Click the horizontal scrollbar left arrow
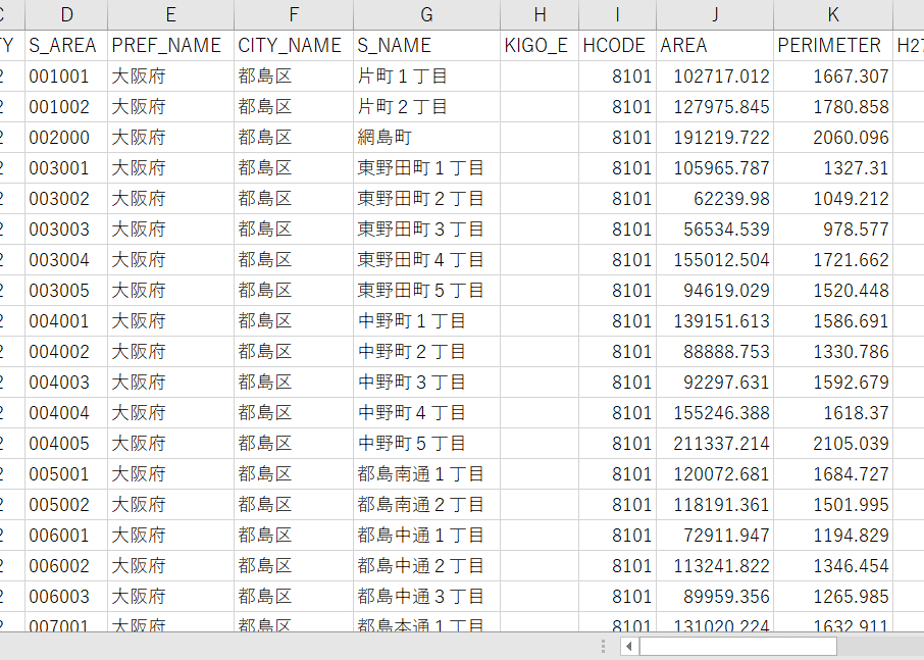The height and width of the screenshot is (660, 924). tap(629, 646)
